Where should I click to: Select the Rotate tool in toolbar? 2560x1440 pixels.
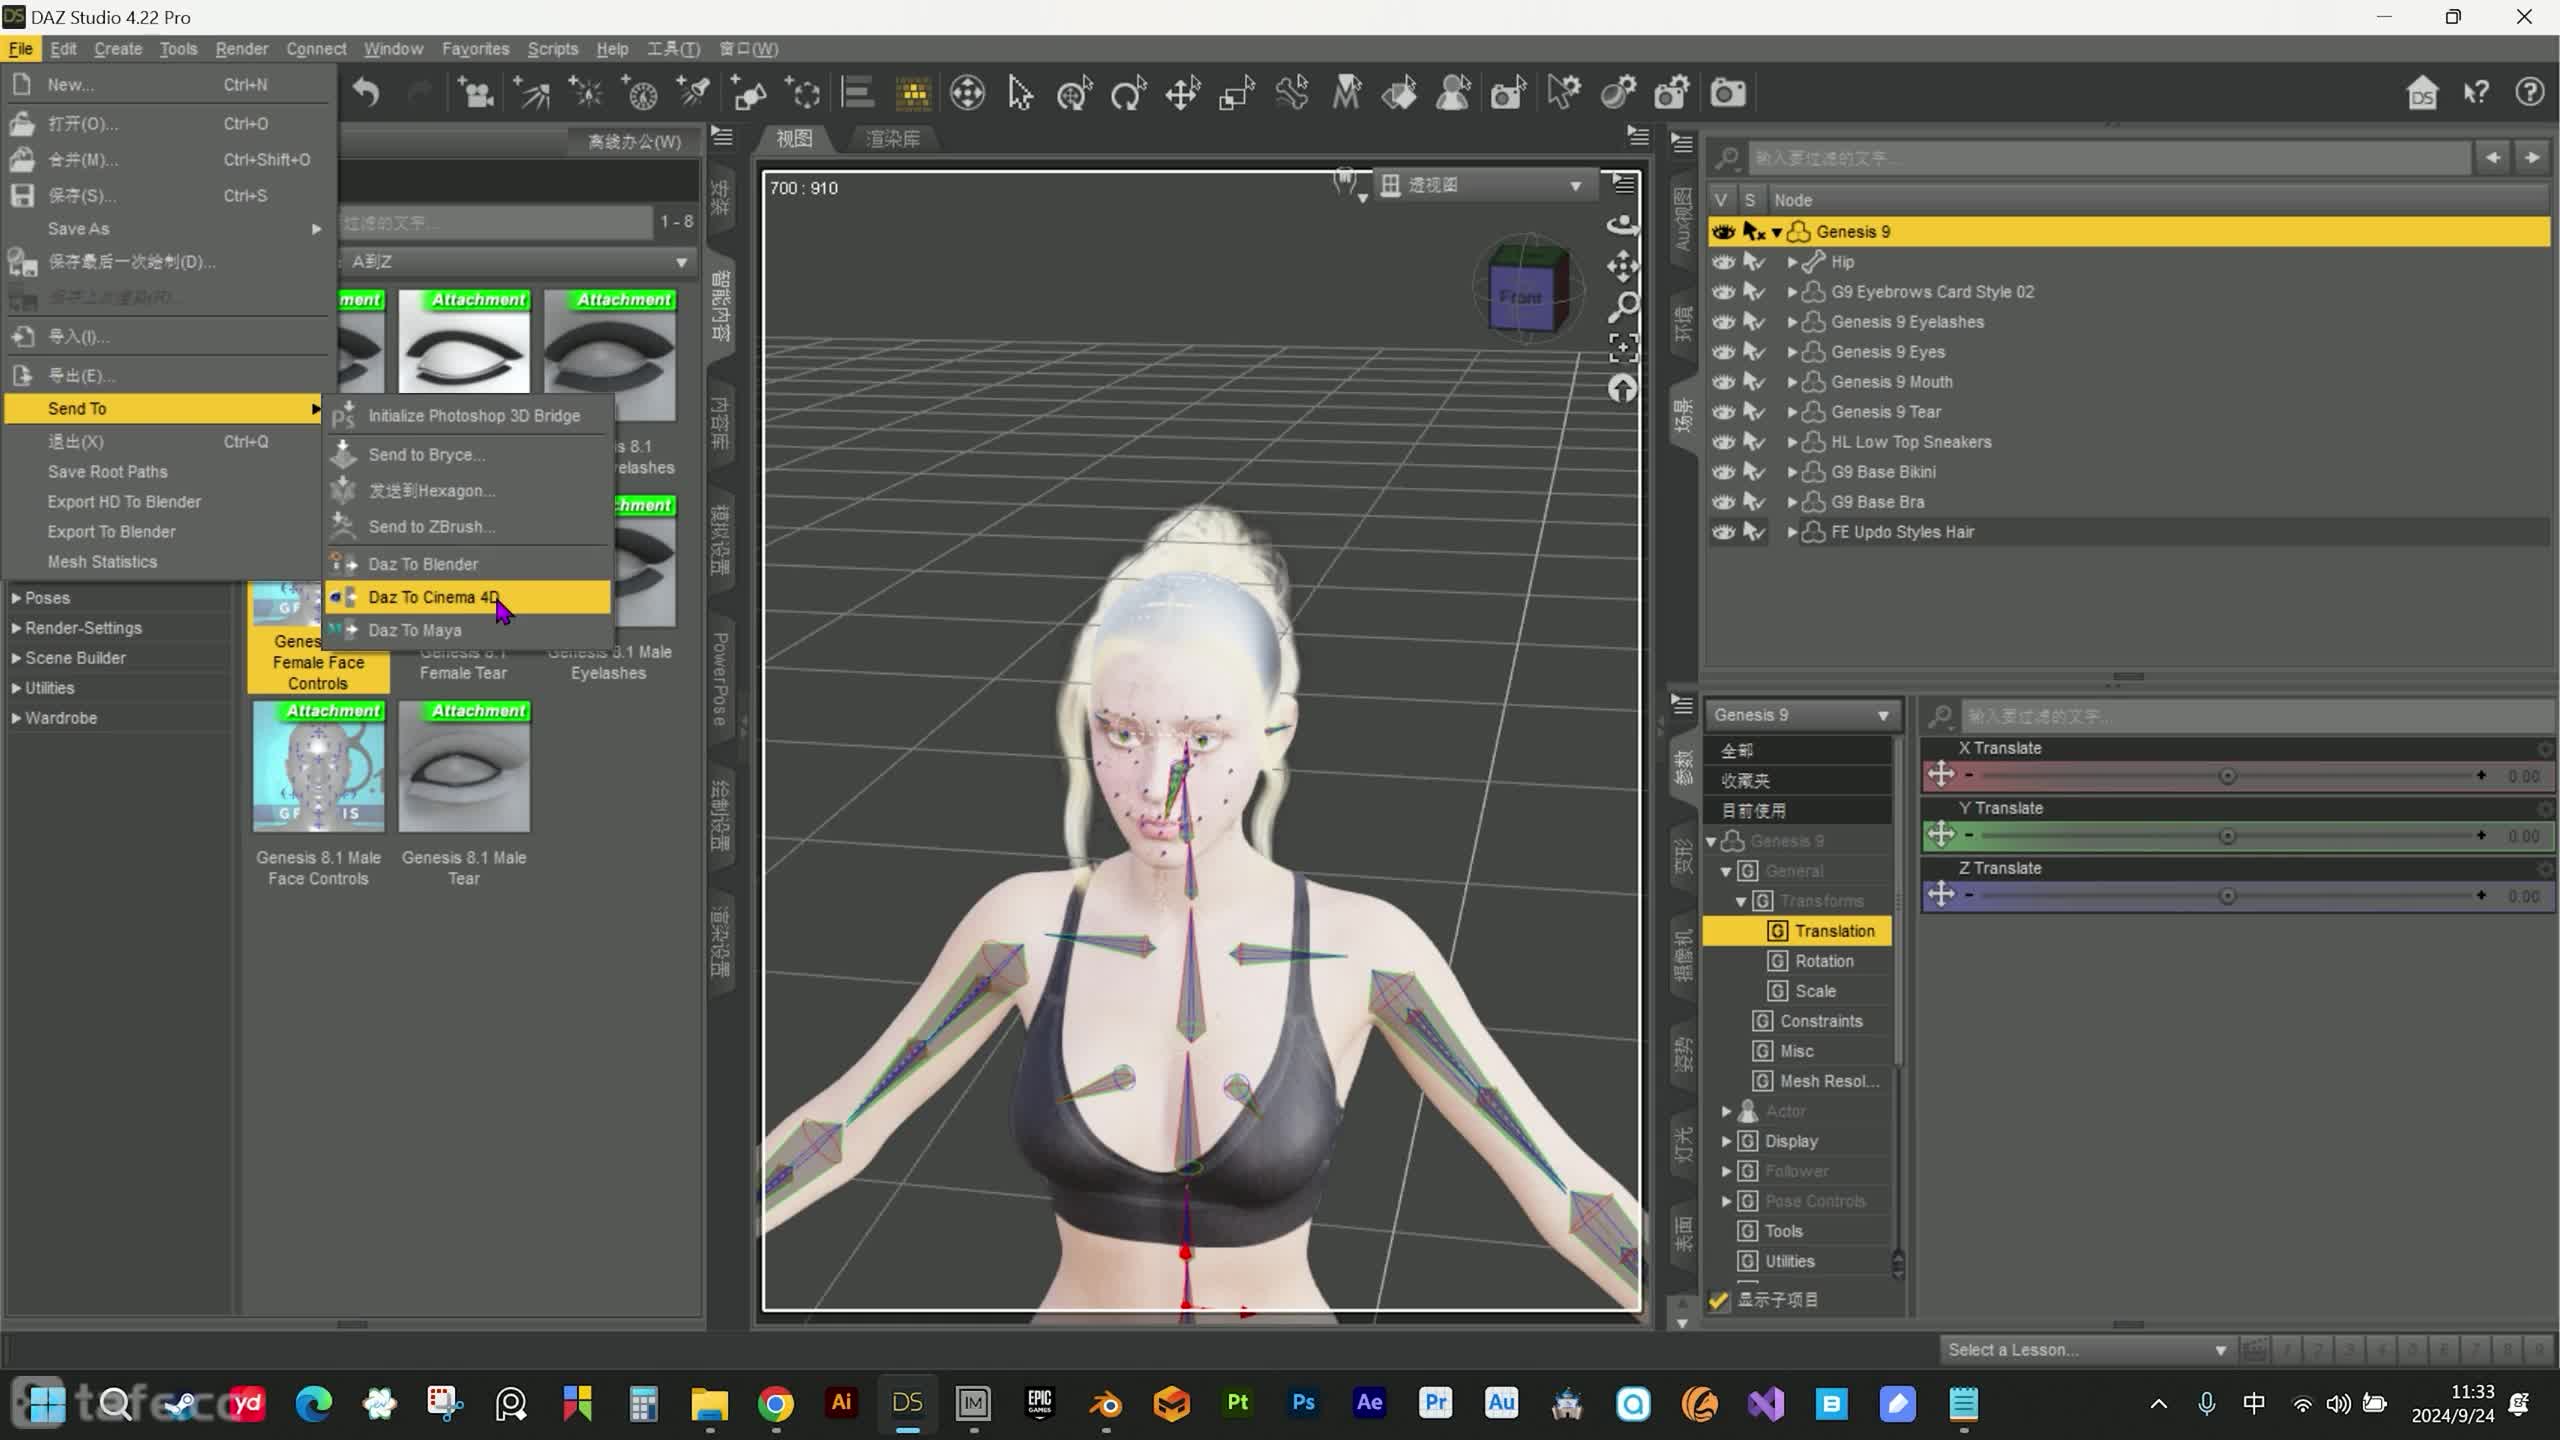point(1128,93)
